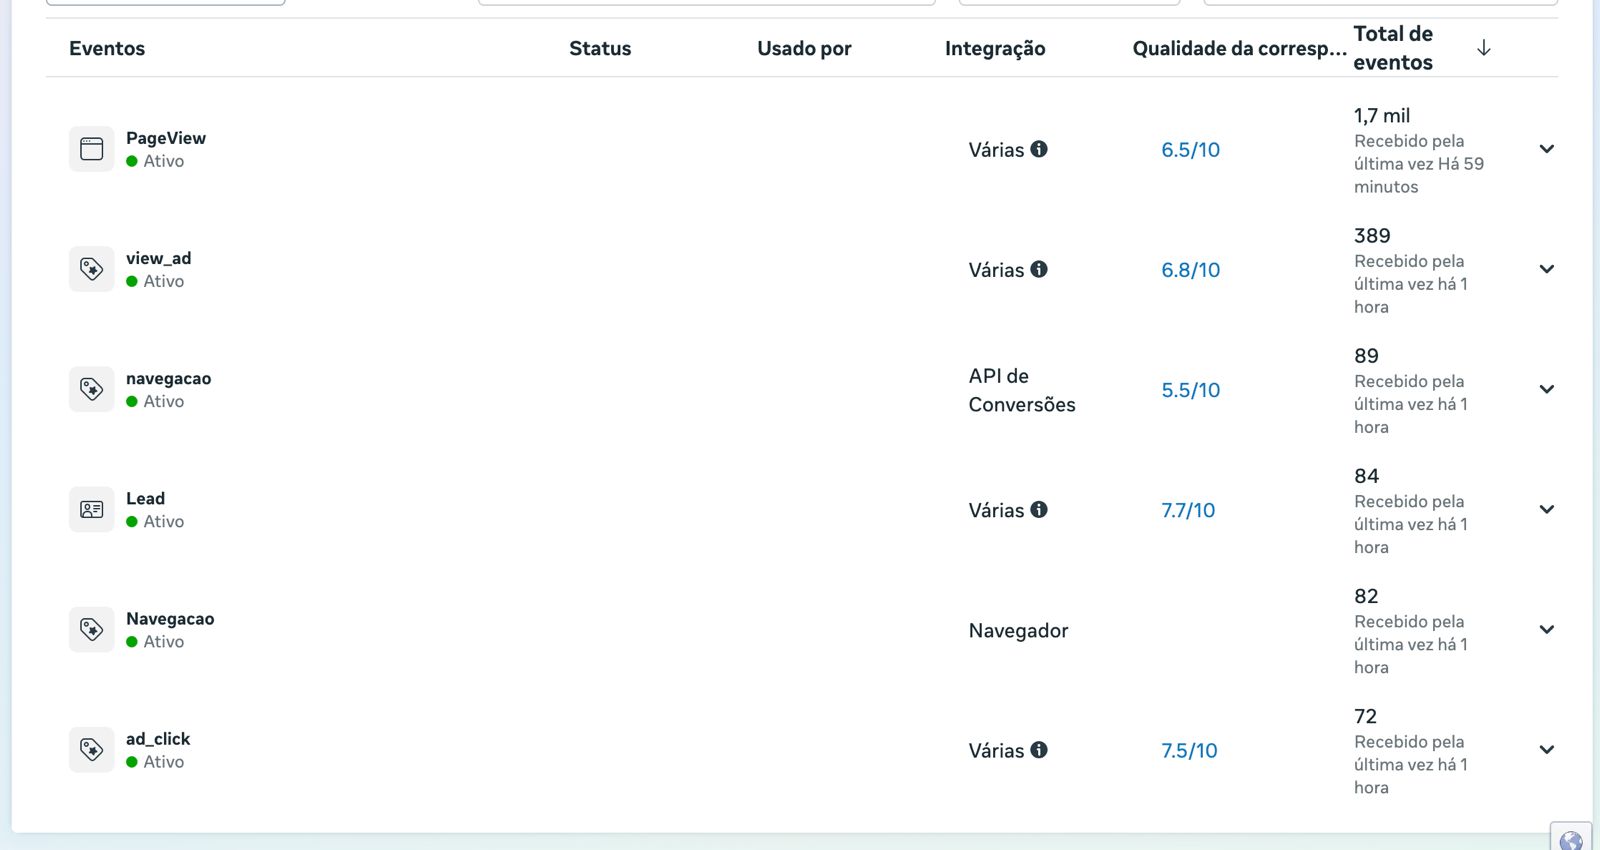Click the Qualidade da corresp... column header
1600x850 pixels.
pyautogui.click(x=1239, y=48)
